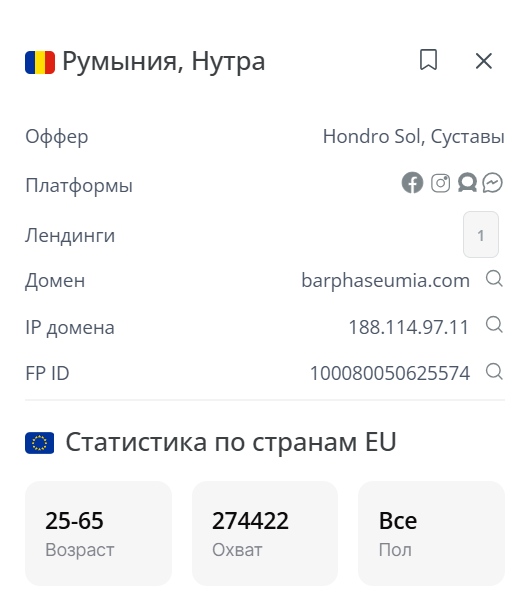Viewport: 530px width, 605px height.
Task: Select the 25-65 Возраст stat card
Action: [98, 533]
